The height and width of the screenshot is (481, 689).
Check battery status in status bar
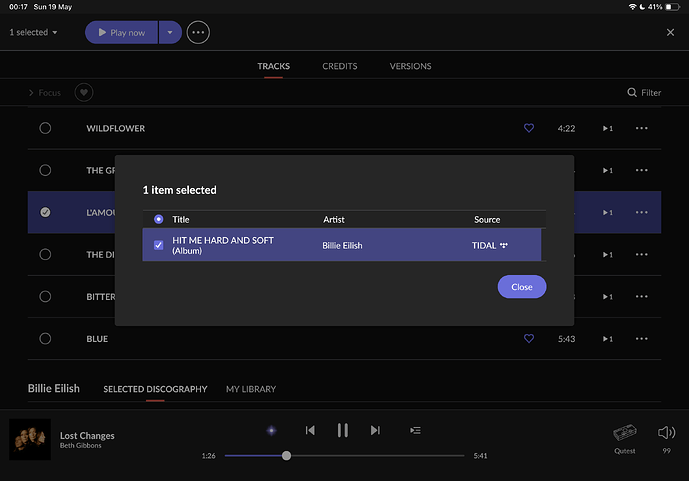click(672, 7)
